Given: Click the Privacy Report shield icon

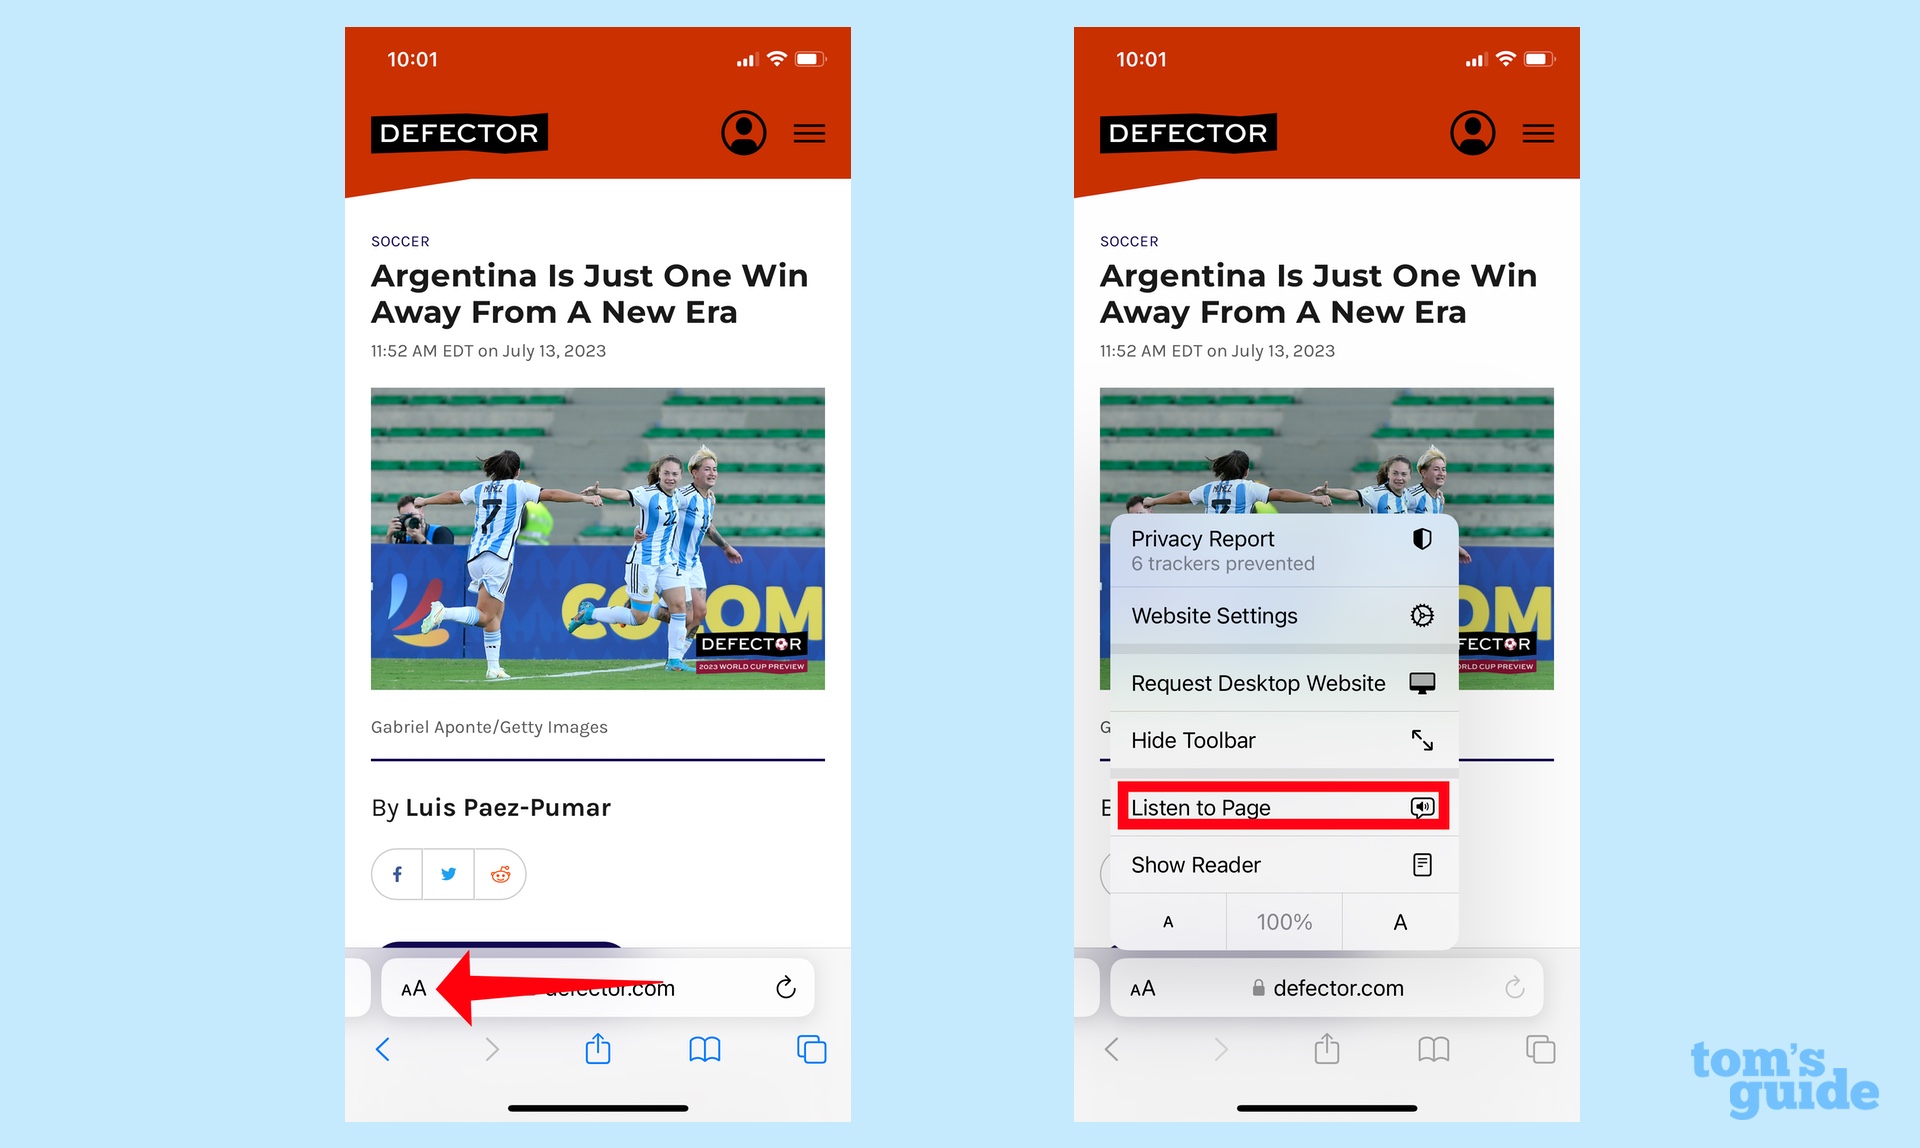Looking at the screenshot, I should coord(1423,540).
